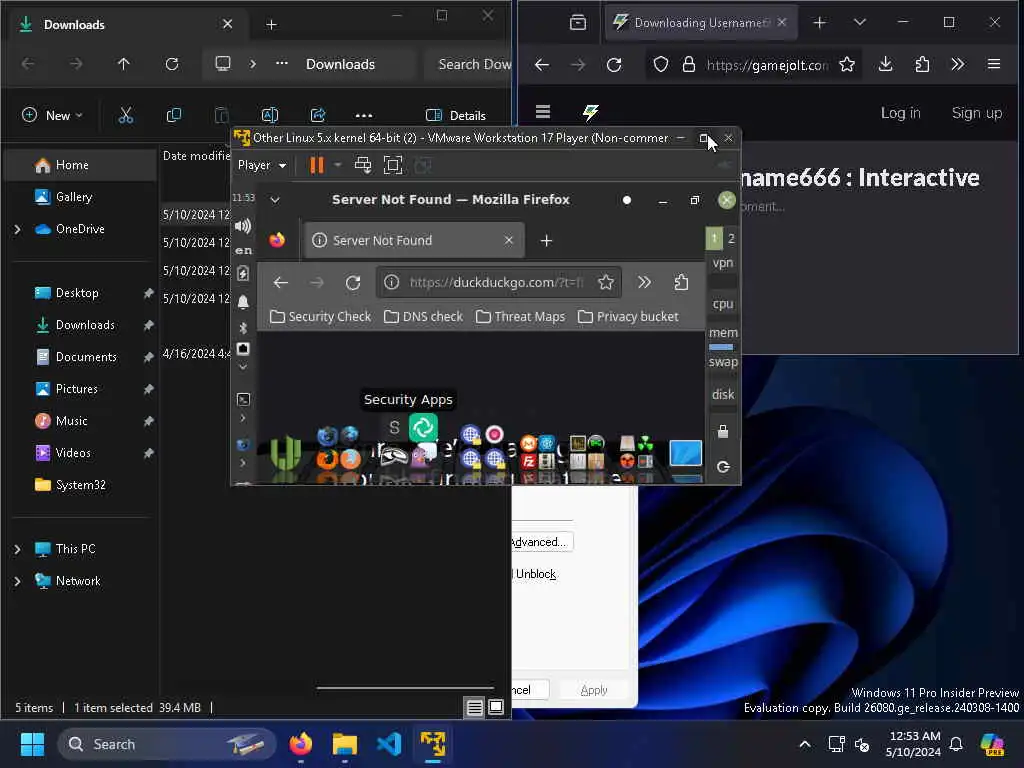Click the Cut scissors icon in File Explorer

(126, 116)
